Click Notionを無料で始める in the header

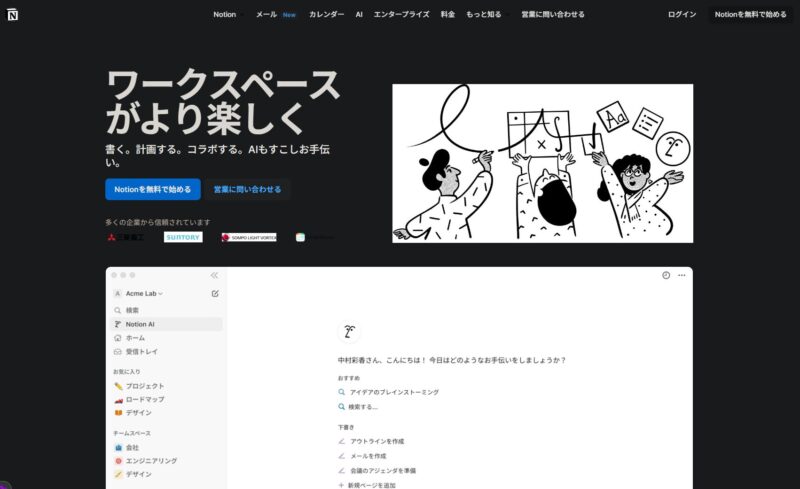click(x=751, y=14)
